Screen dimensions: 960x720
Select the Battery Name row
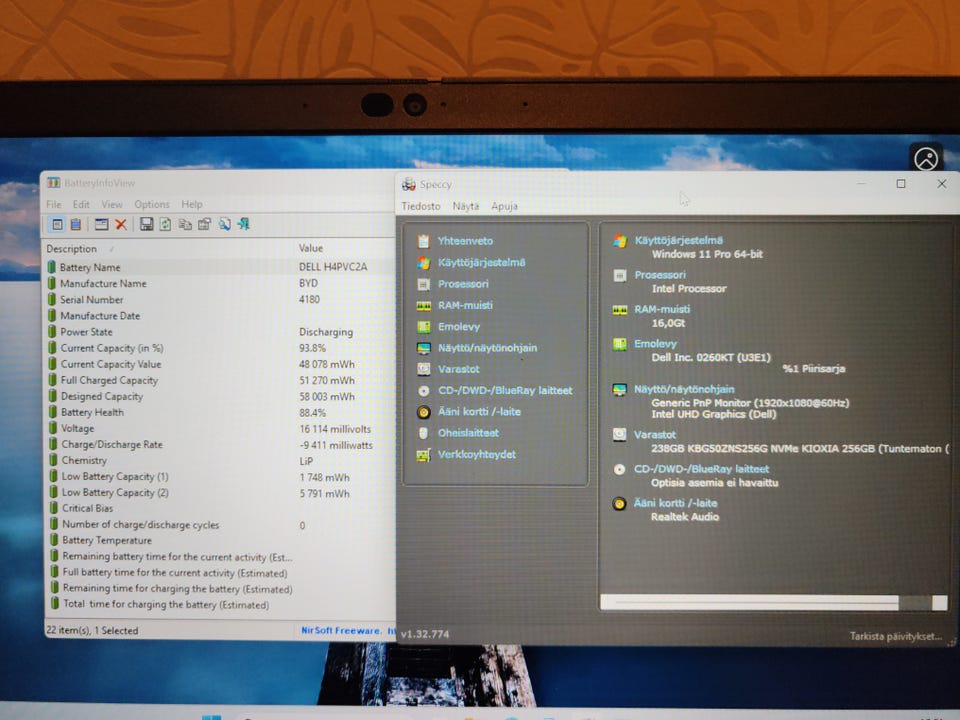coord(220,268)
